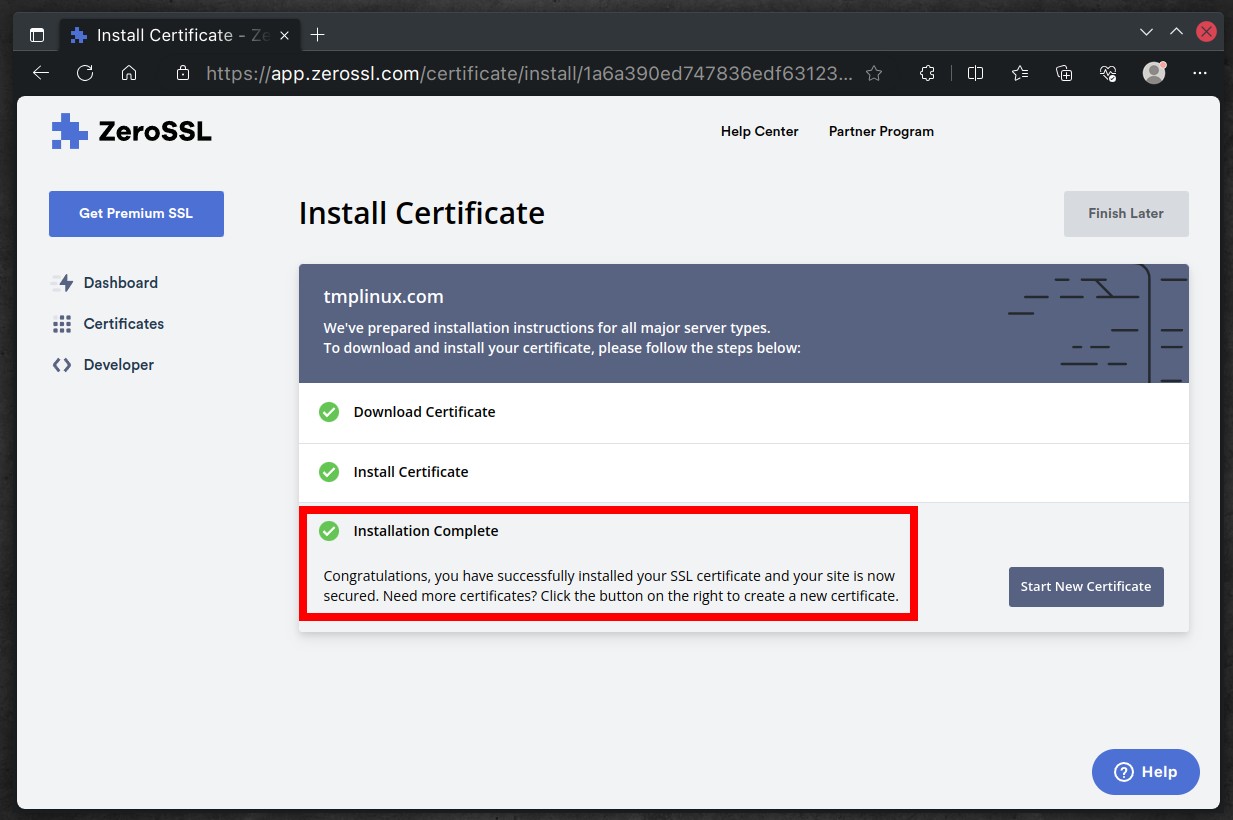The image size is (1233, 820).
Task: Open the favorites list icon
Action: tap(1020, 73)
